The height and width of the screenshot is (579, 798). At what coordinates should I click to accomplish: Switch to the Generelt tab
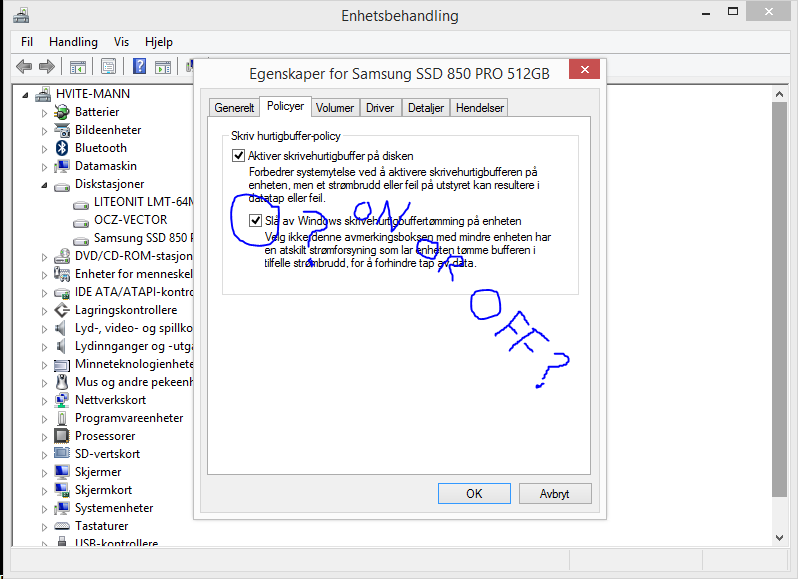tap(234, 108)
